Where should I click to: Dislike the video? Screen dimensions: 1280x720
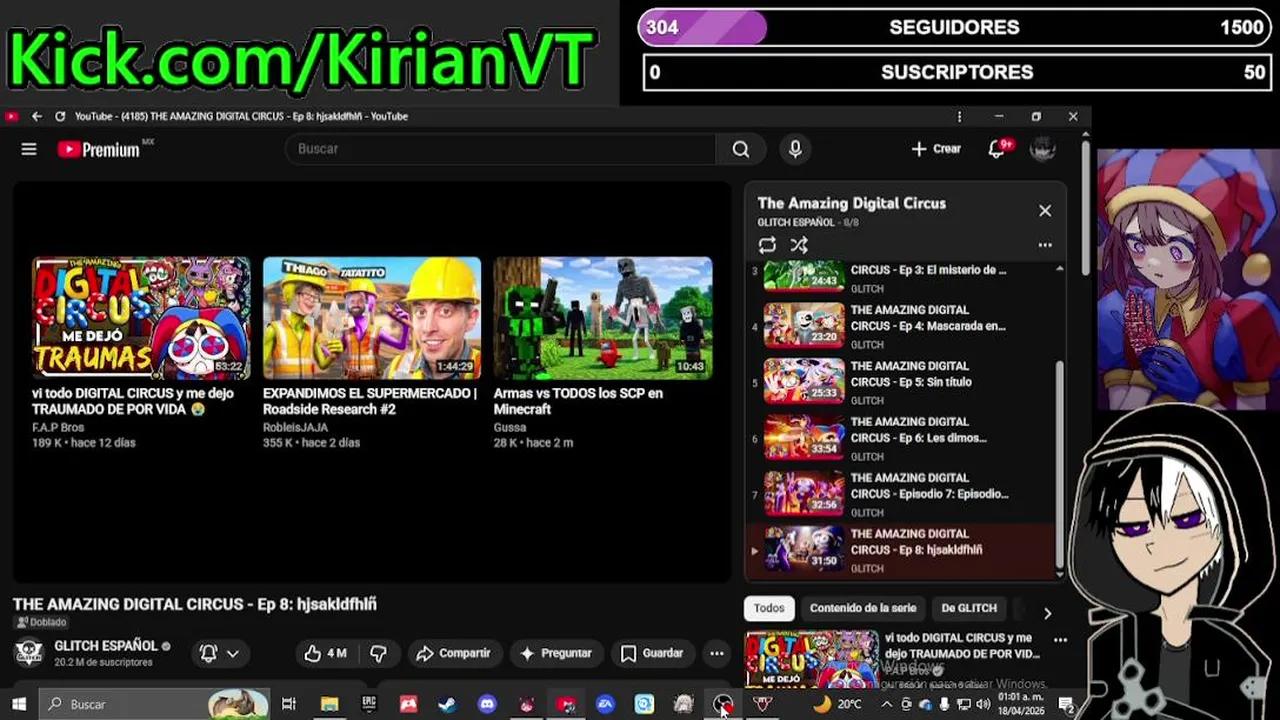379,653
